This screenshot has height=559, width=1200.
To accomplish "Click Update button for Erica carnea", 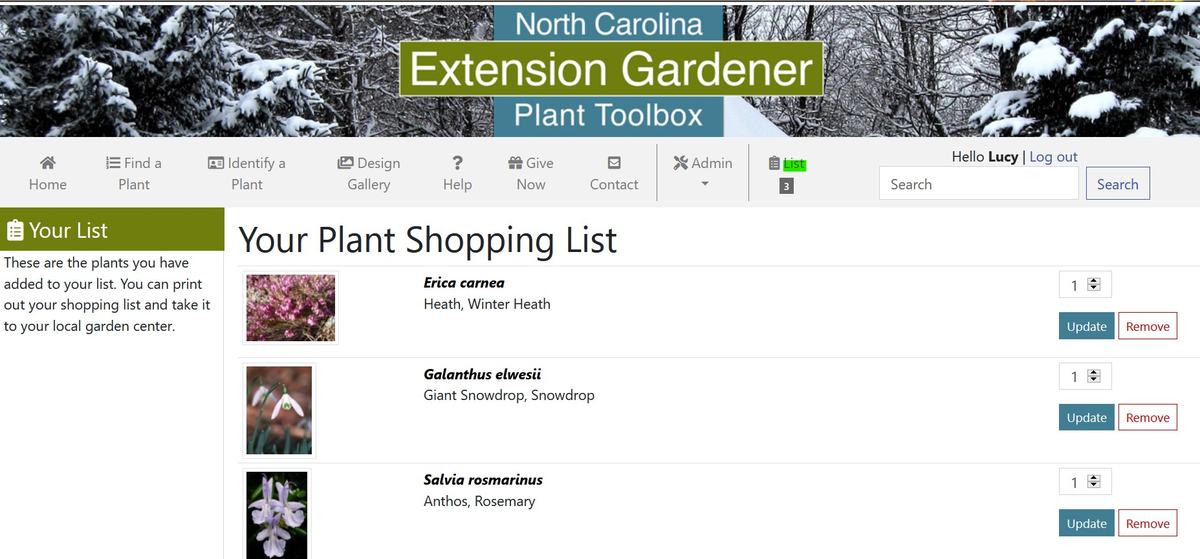I will tap(1086, 326).
